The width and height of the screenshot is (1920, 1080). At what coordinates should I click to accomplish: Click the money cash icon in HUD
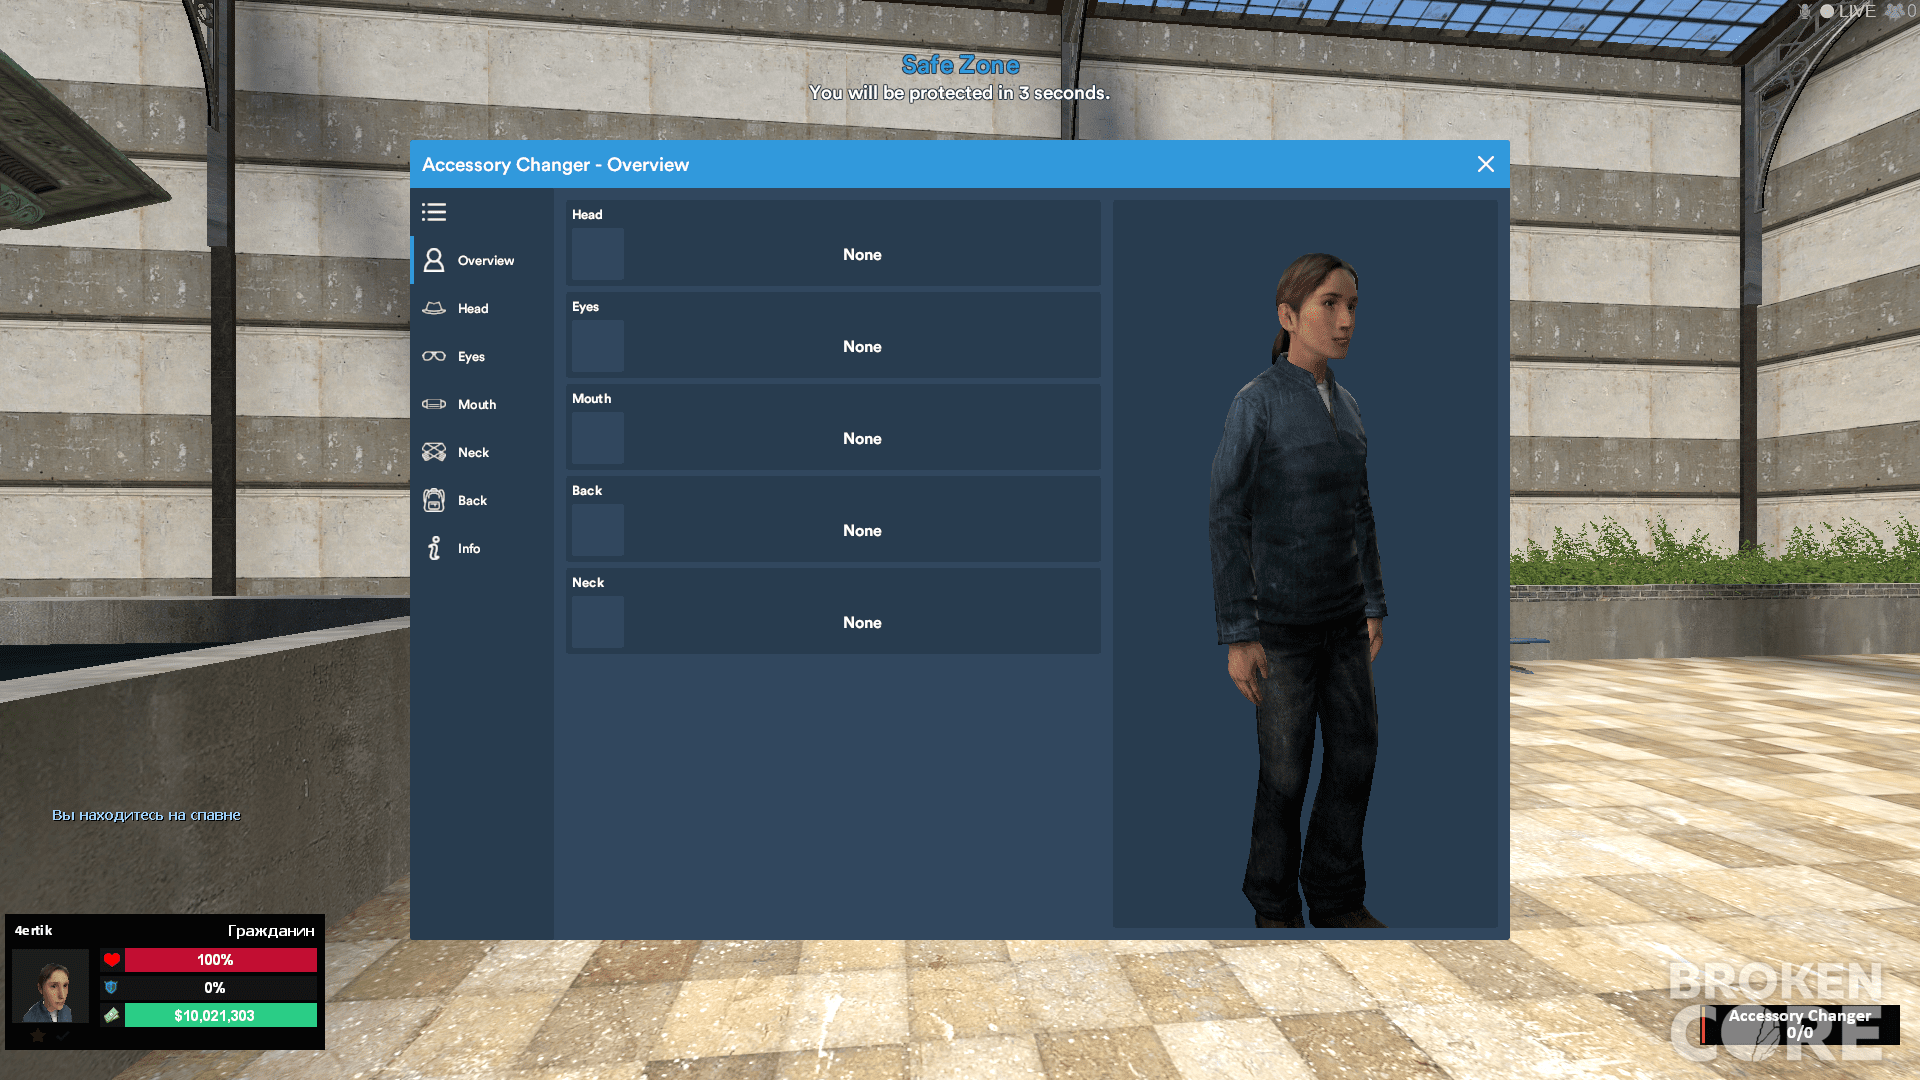tap(111, 1016)
